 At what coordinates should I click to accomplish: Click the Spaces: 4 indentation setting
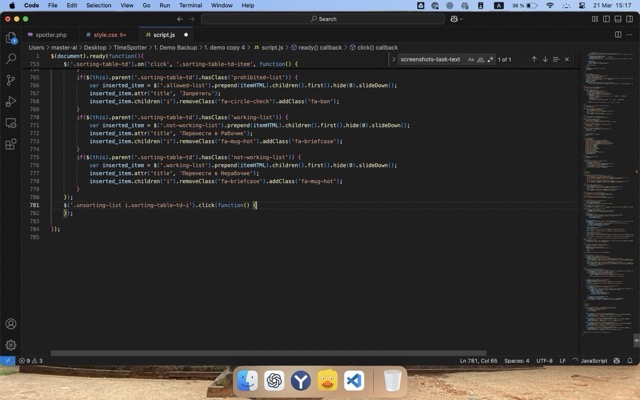(x=516, y=360)
